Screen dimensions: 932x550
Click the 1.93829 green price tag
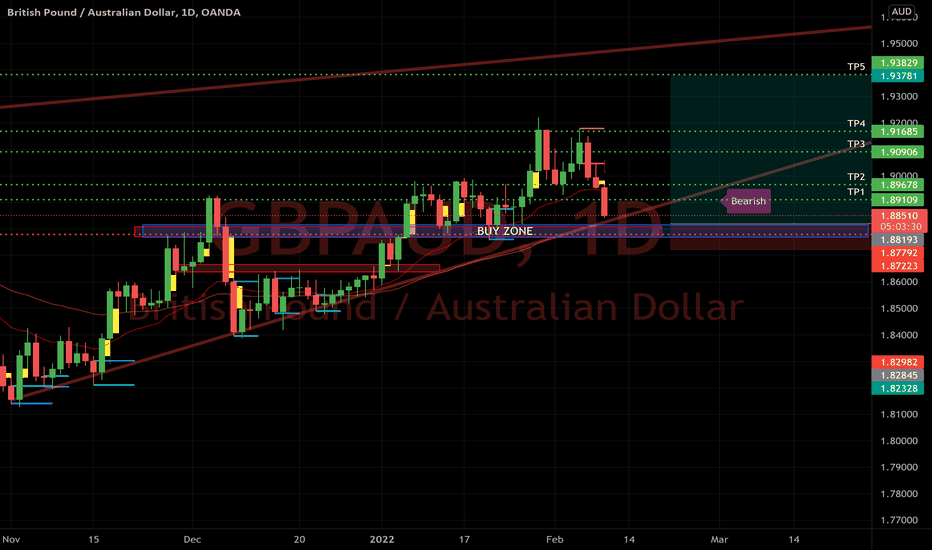point(898,62)
